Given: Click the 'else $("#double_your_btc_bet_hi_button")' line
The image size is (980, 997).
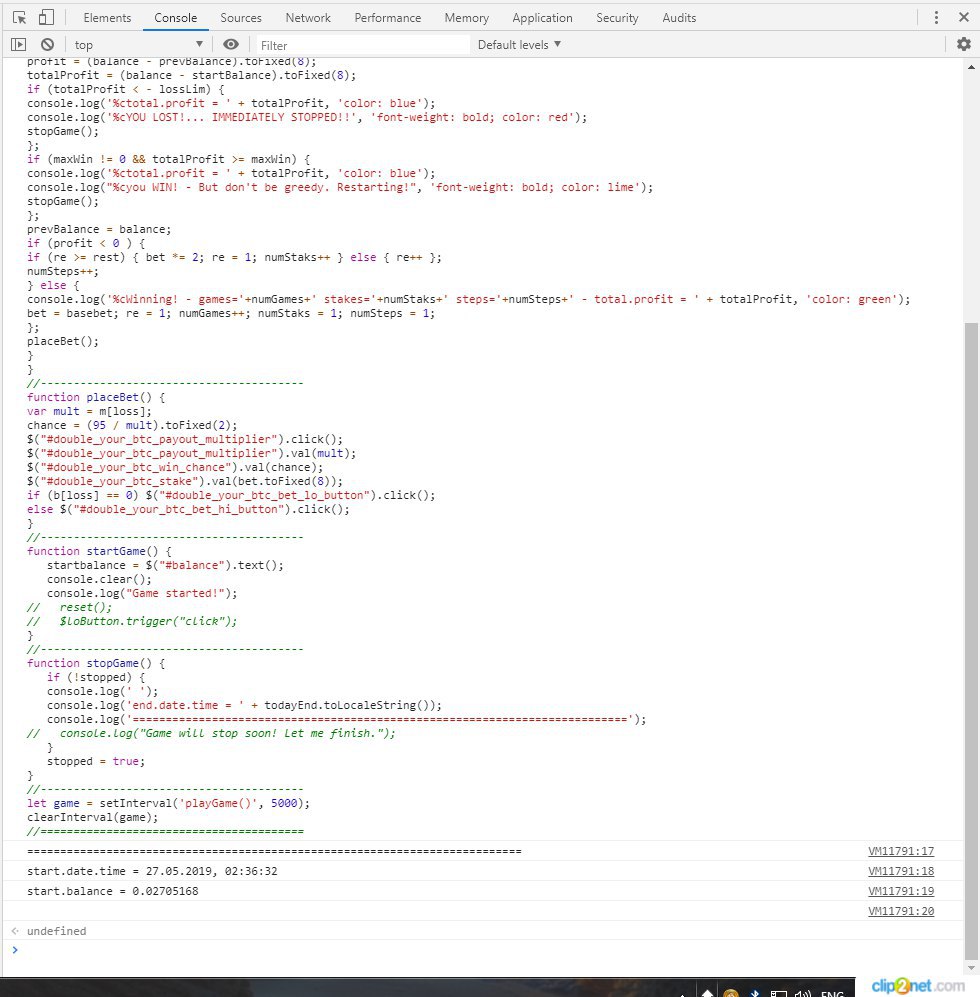Looking at the screenshot, I should pos(188,509).
